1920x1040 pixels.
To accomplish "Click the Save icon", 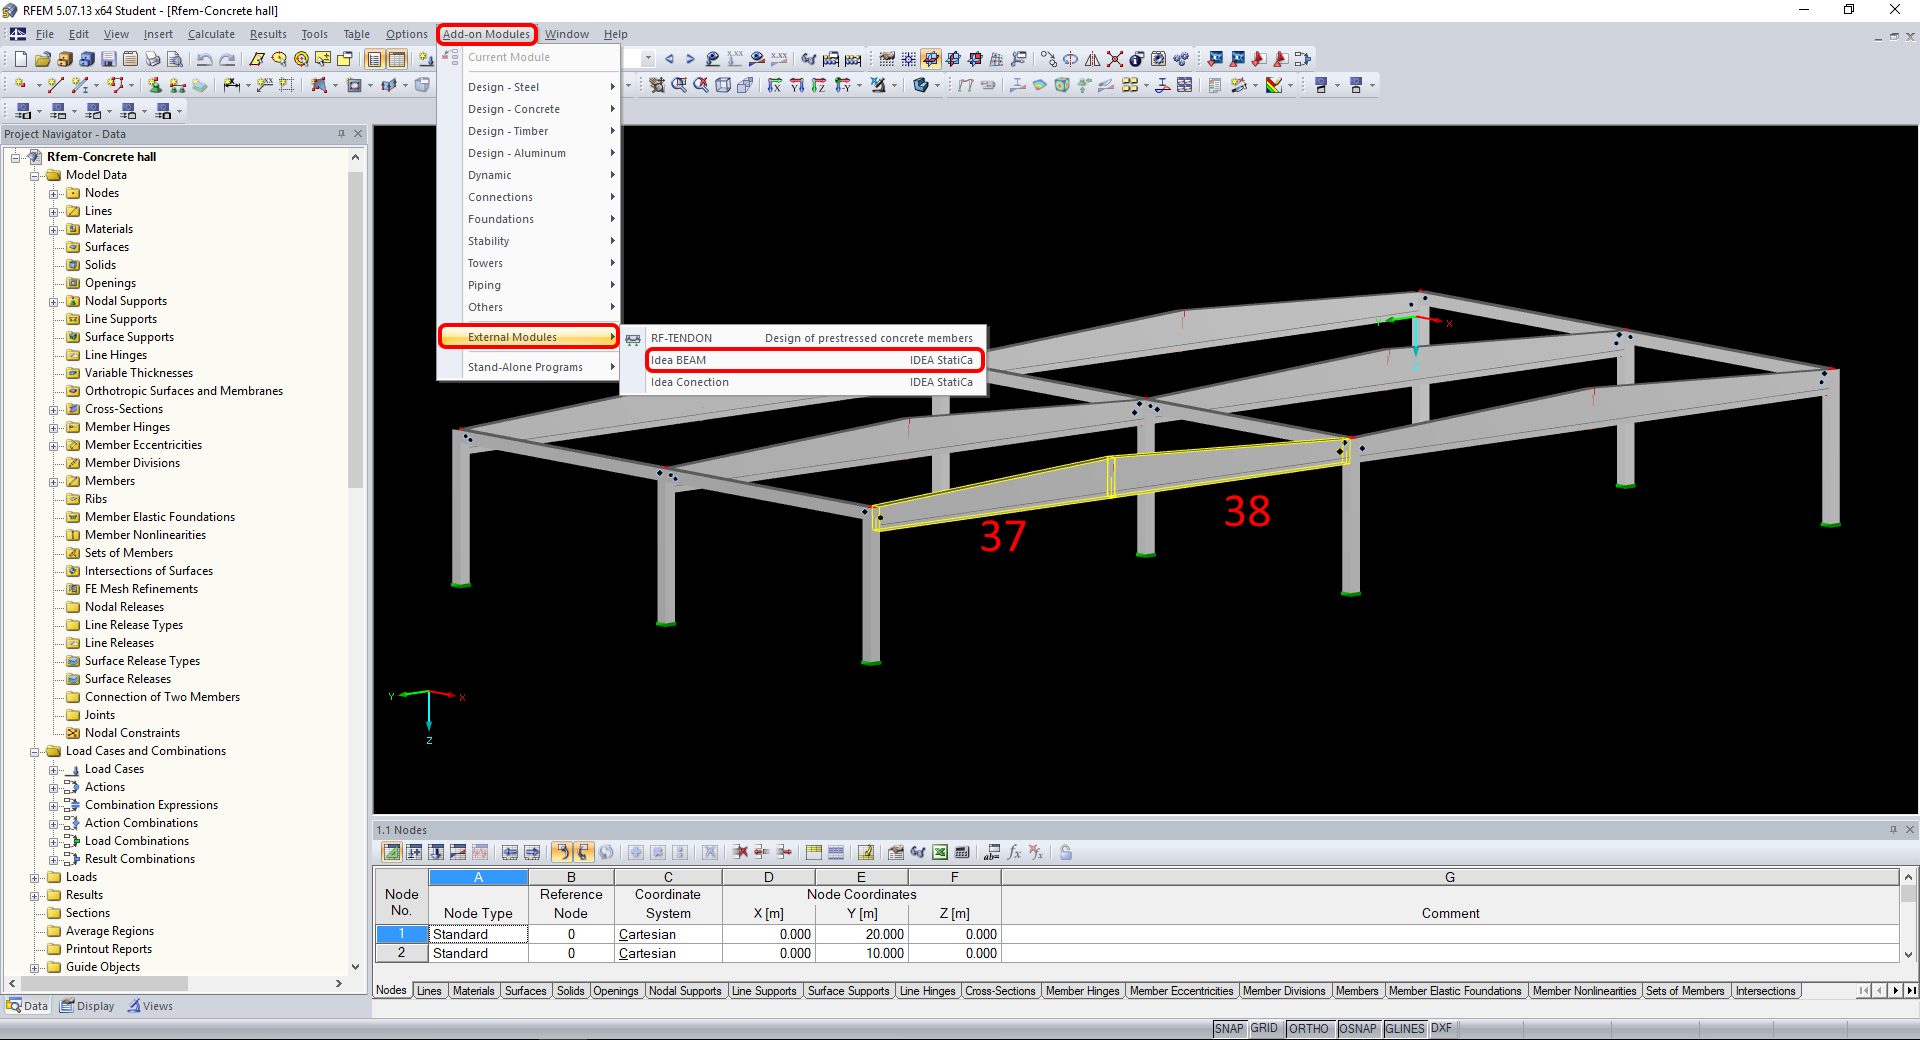I will click(108, 59).
